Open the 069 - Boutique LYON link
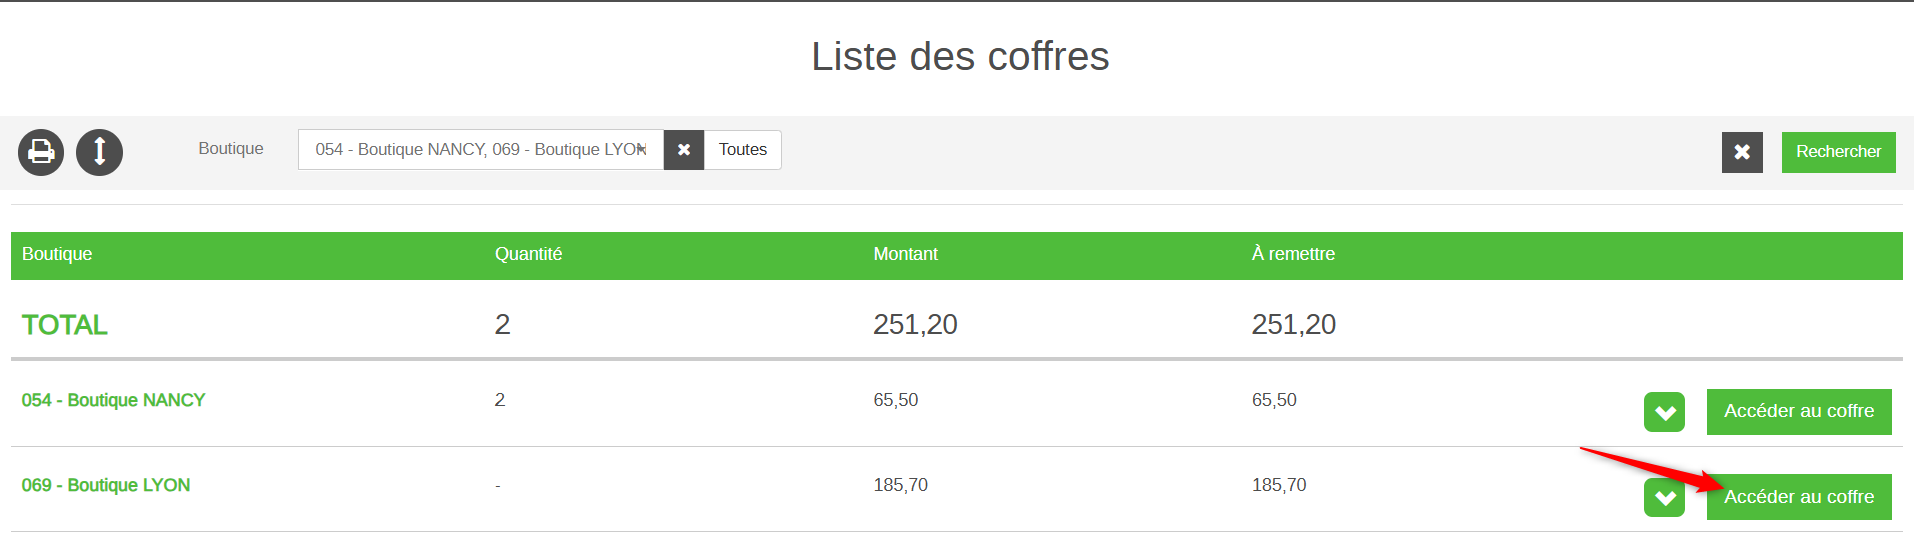Screen dimensions: 1914x536 pos(106,485)
